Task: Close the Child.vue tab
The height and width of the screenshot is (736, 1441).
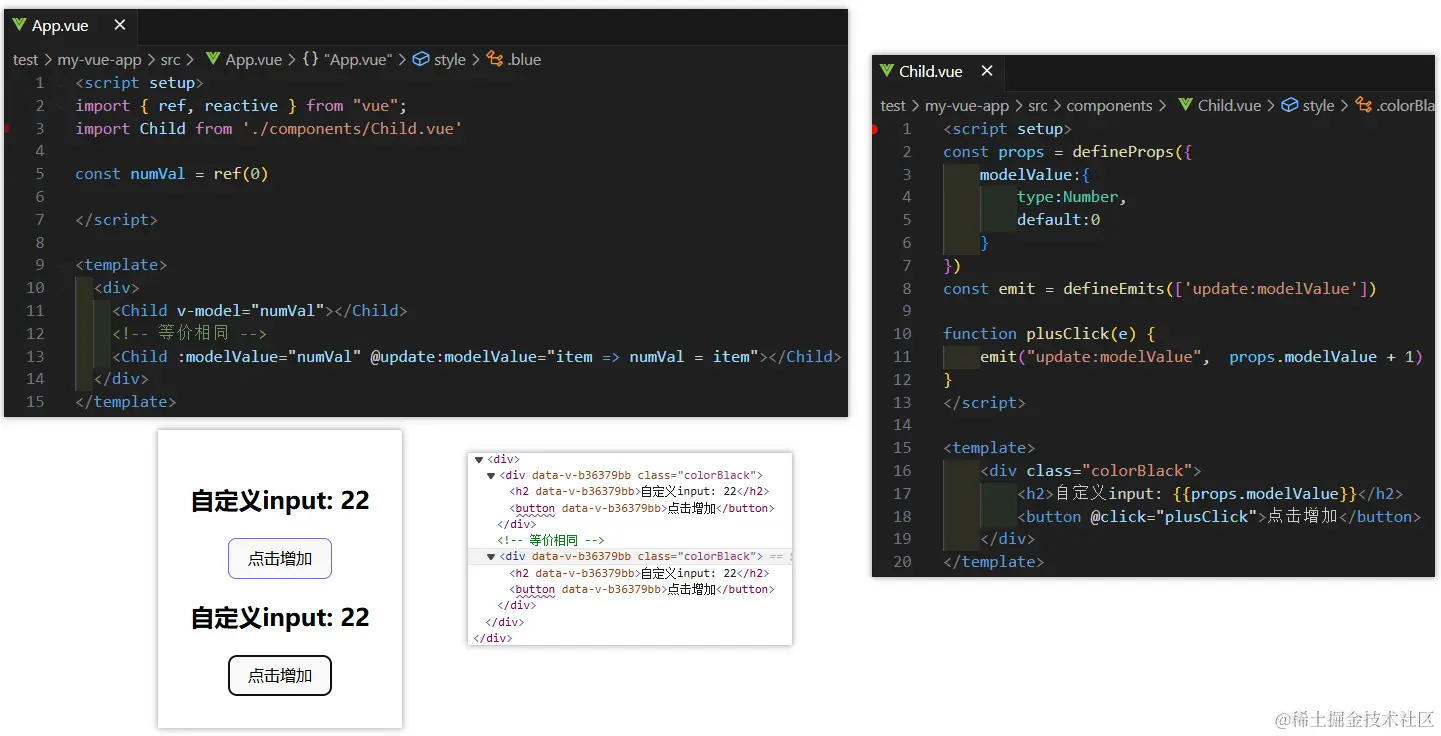Action: 986,71
